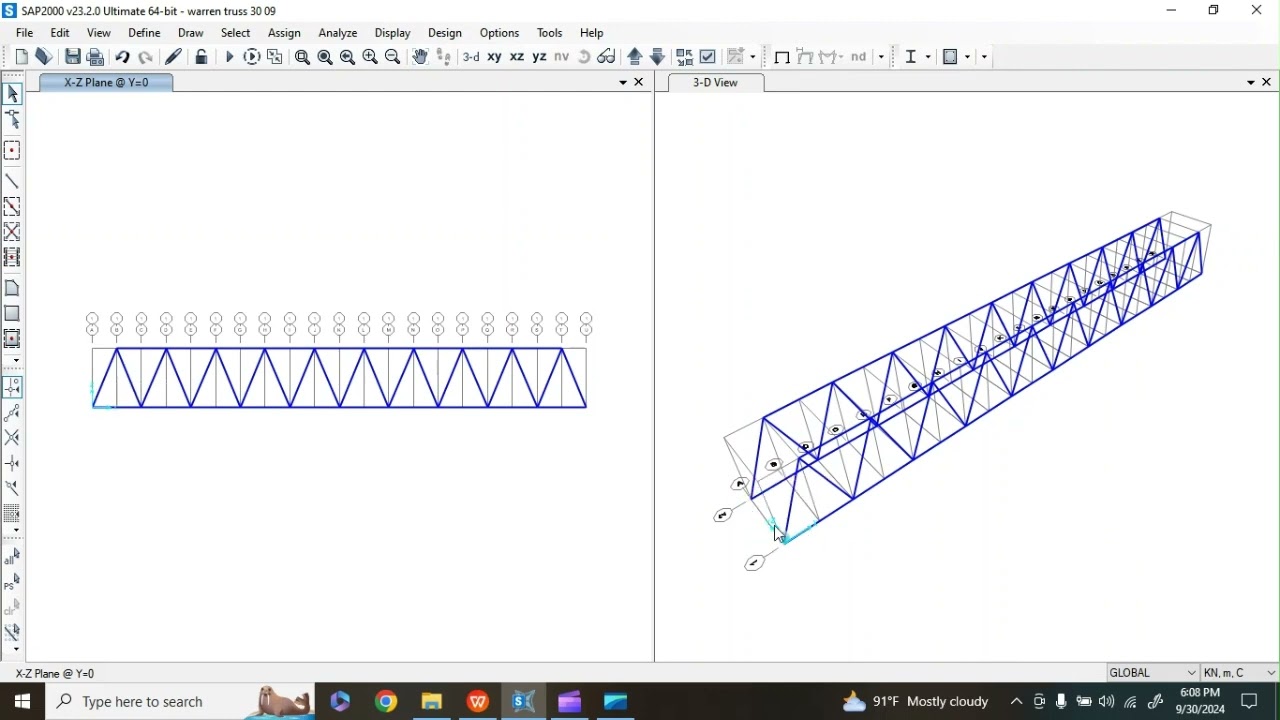Choose the Reshape Object tool
Viewport: 1280px width, 720px height.
[13, 119]
